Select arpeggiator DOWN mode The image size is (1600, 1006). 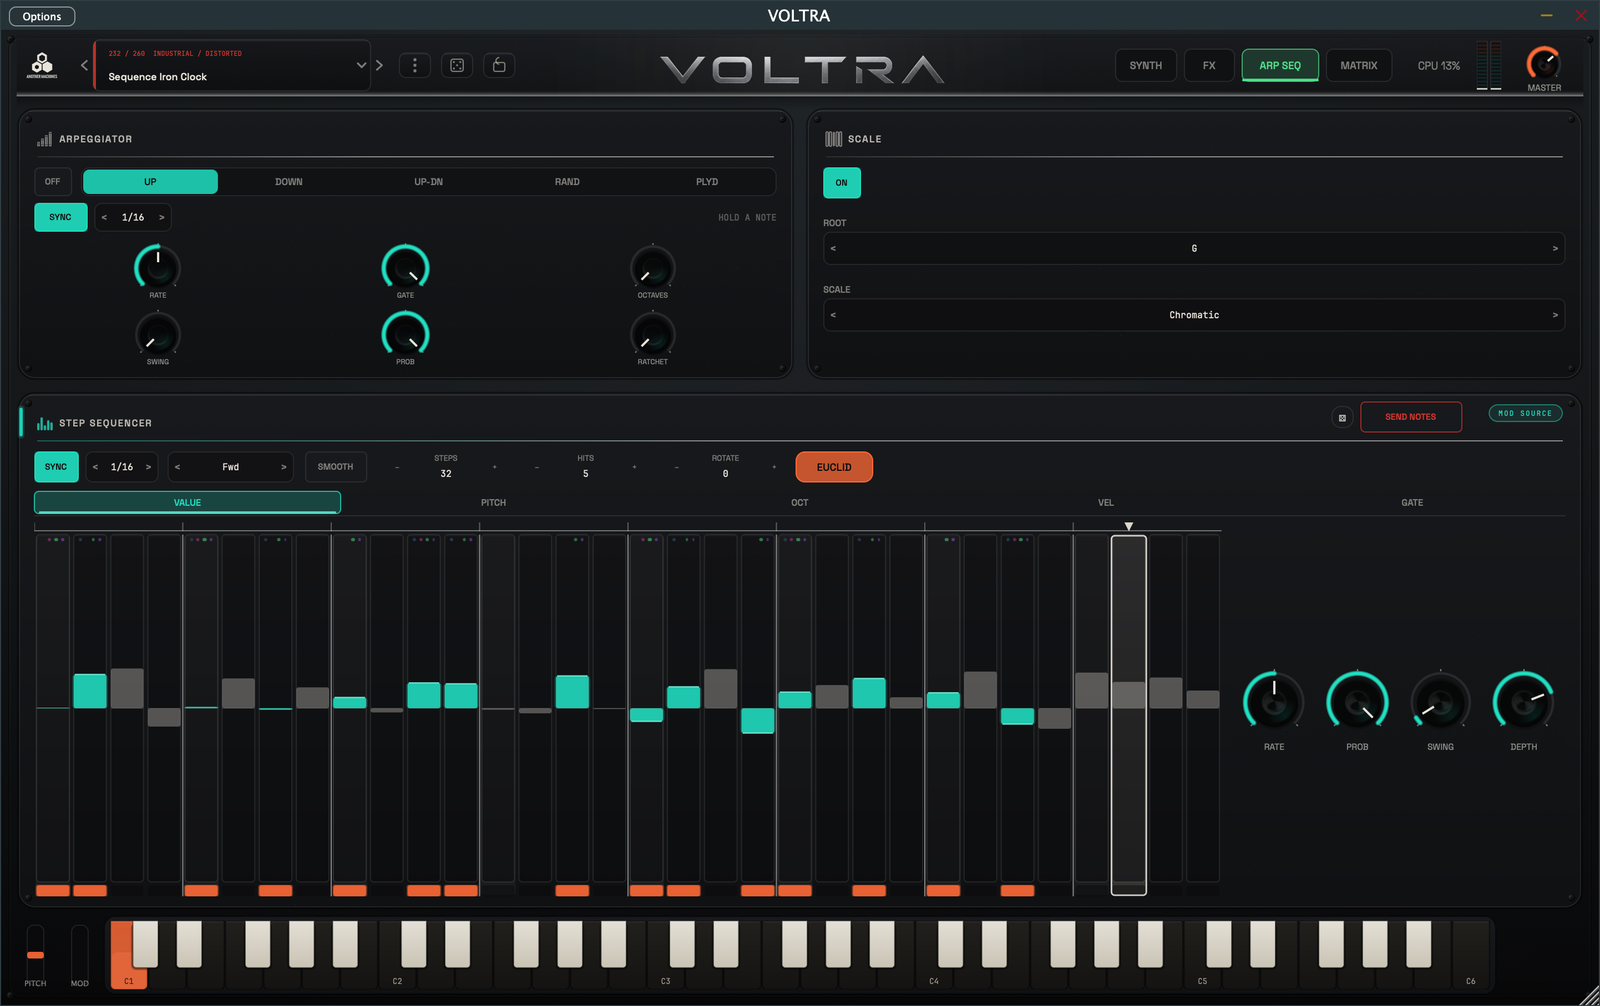(x=289, y=182)
